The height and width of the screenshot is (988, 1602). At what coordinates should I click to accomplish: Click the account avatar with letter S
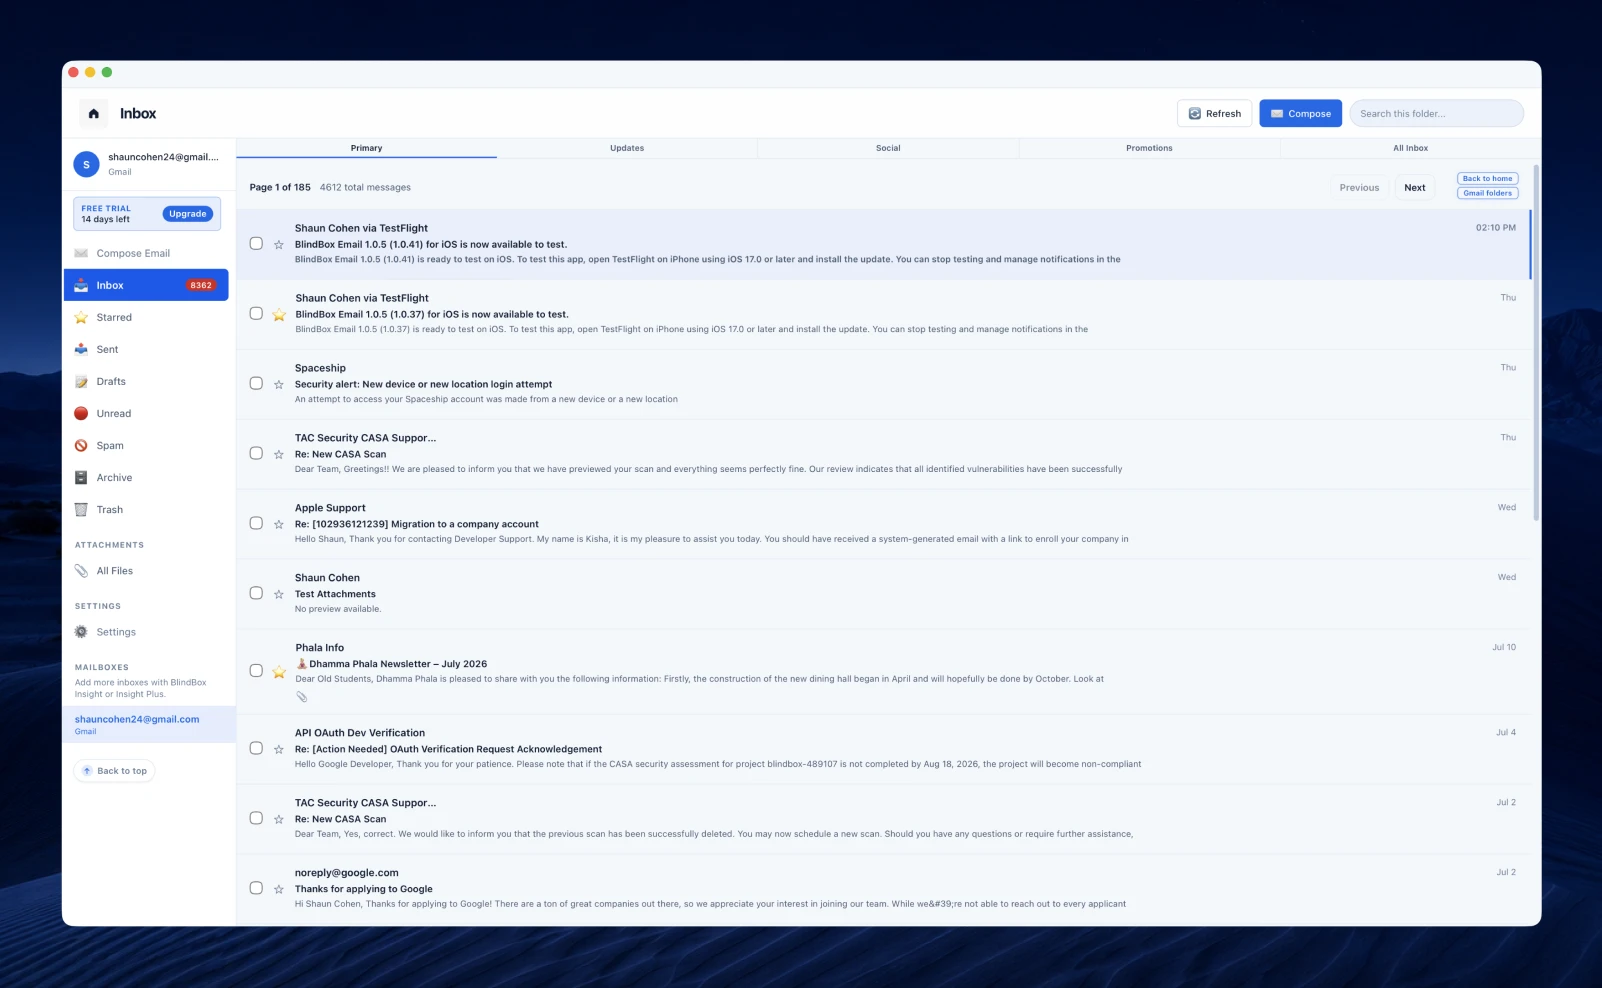tap(86, 164)
